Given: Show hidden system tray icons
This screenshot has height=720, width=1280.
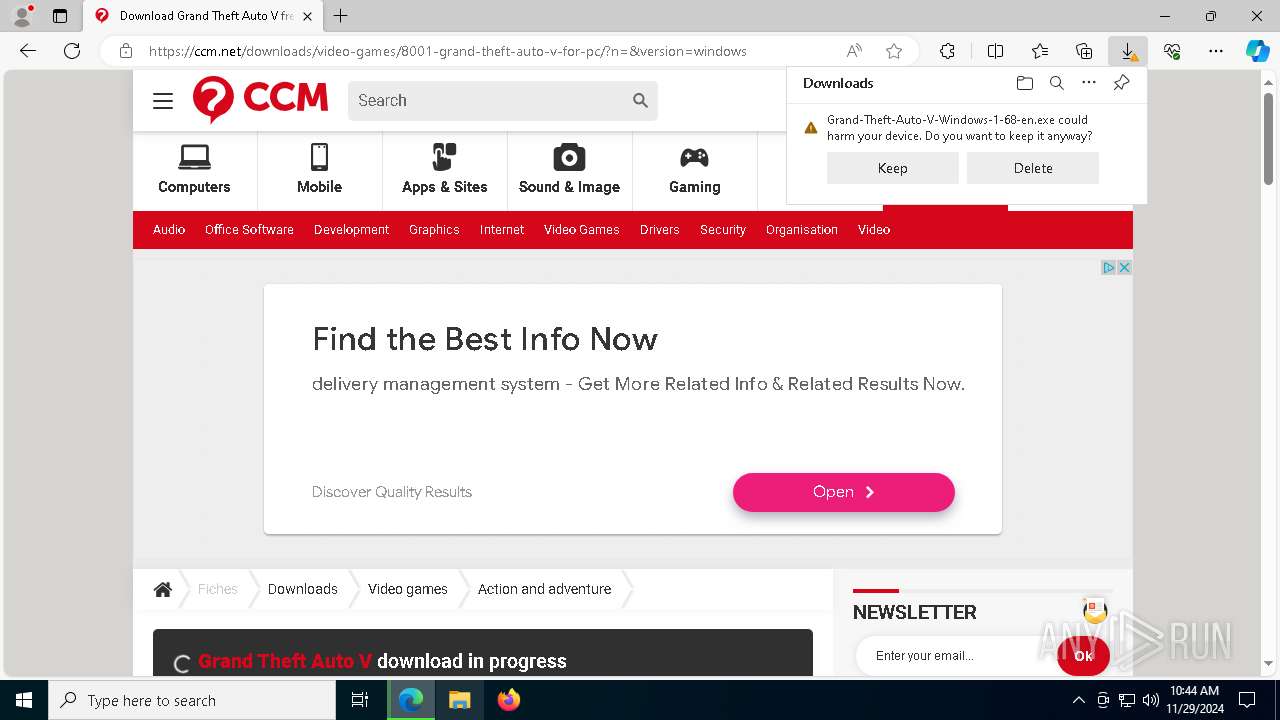Looking at the screenshot, I should [1078, 700].
